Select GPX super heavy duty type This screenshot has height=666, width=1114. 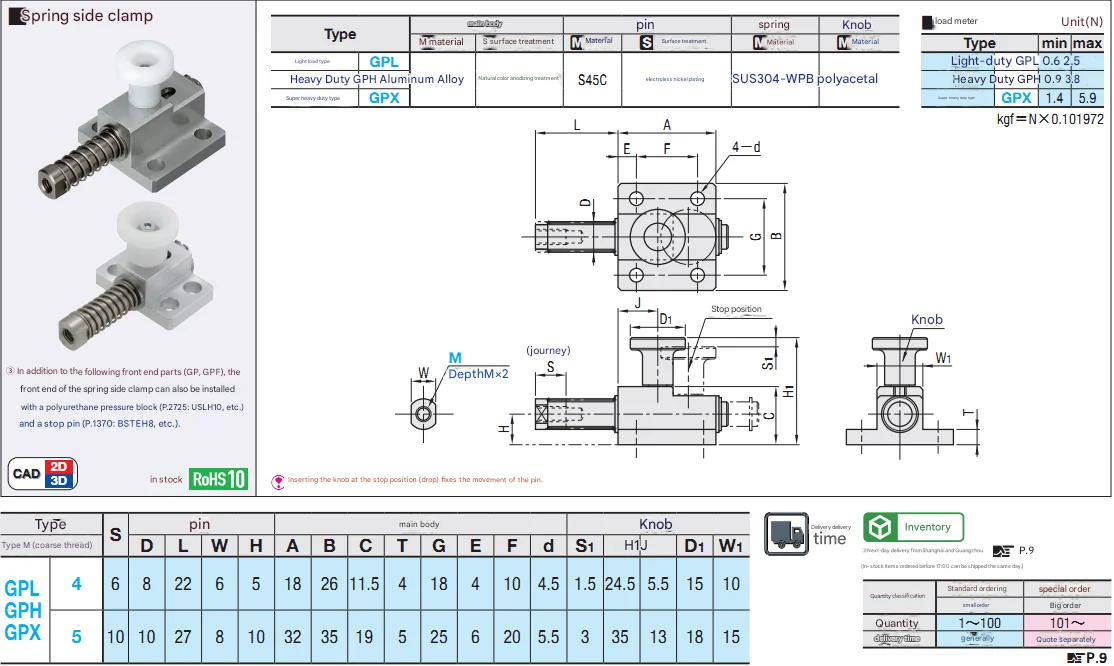pos(384,98)
